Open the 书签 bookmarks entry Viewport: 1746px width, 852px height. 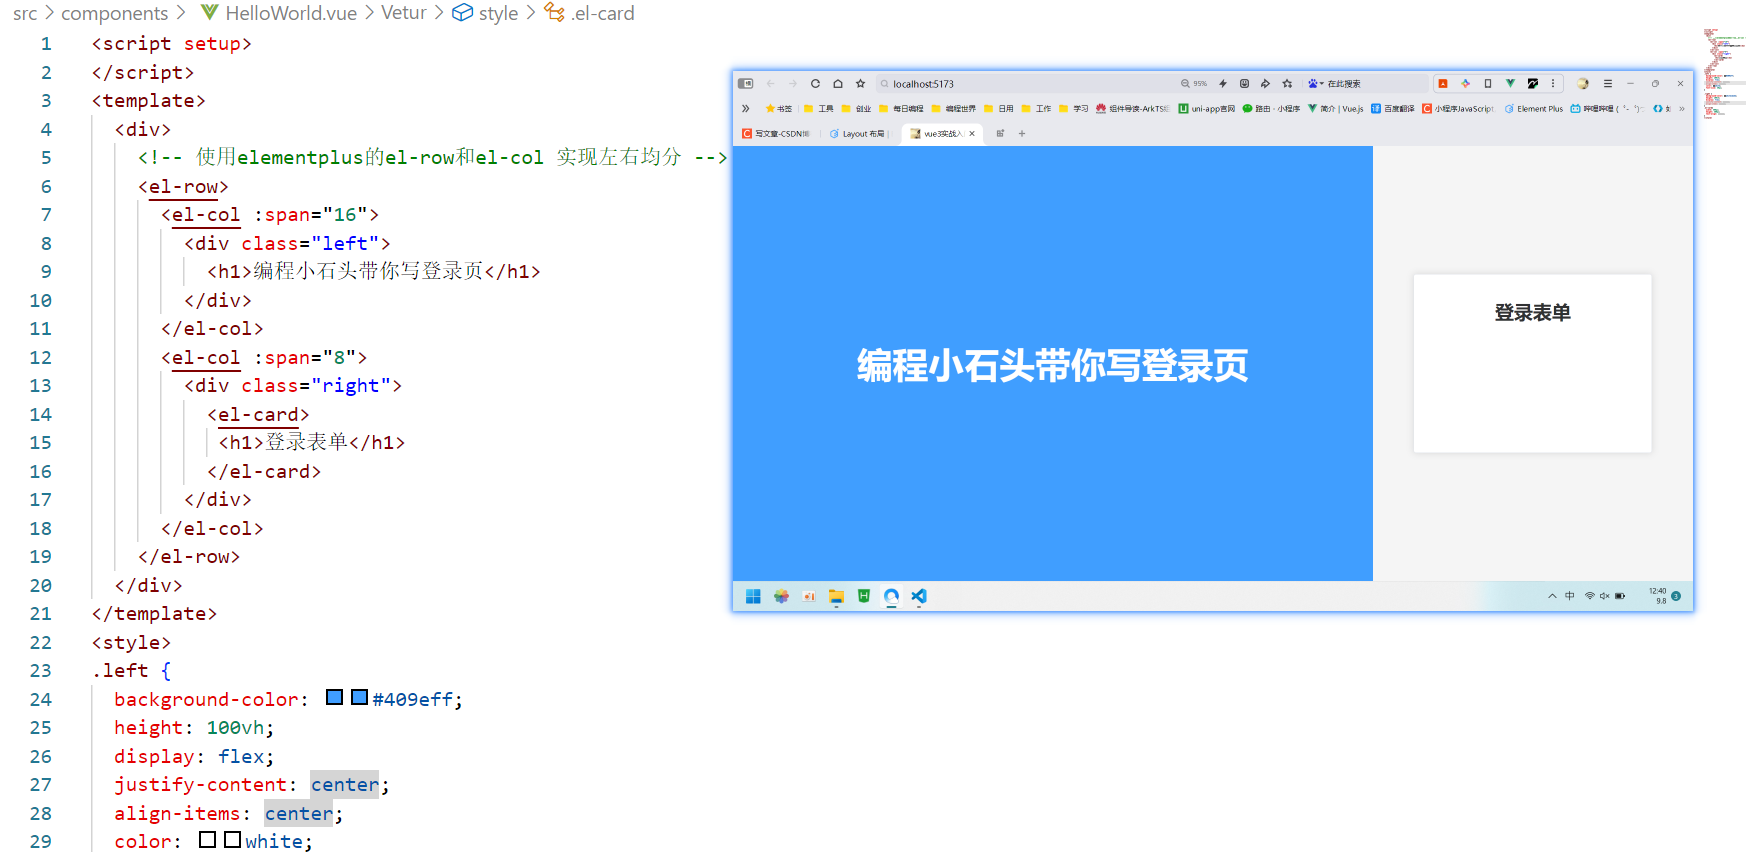pyautogui.click(x=779, y=108)
